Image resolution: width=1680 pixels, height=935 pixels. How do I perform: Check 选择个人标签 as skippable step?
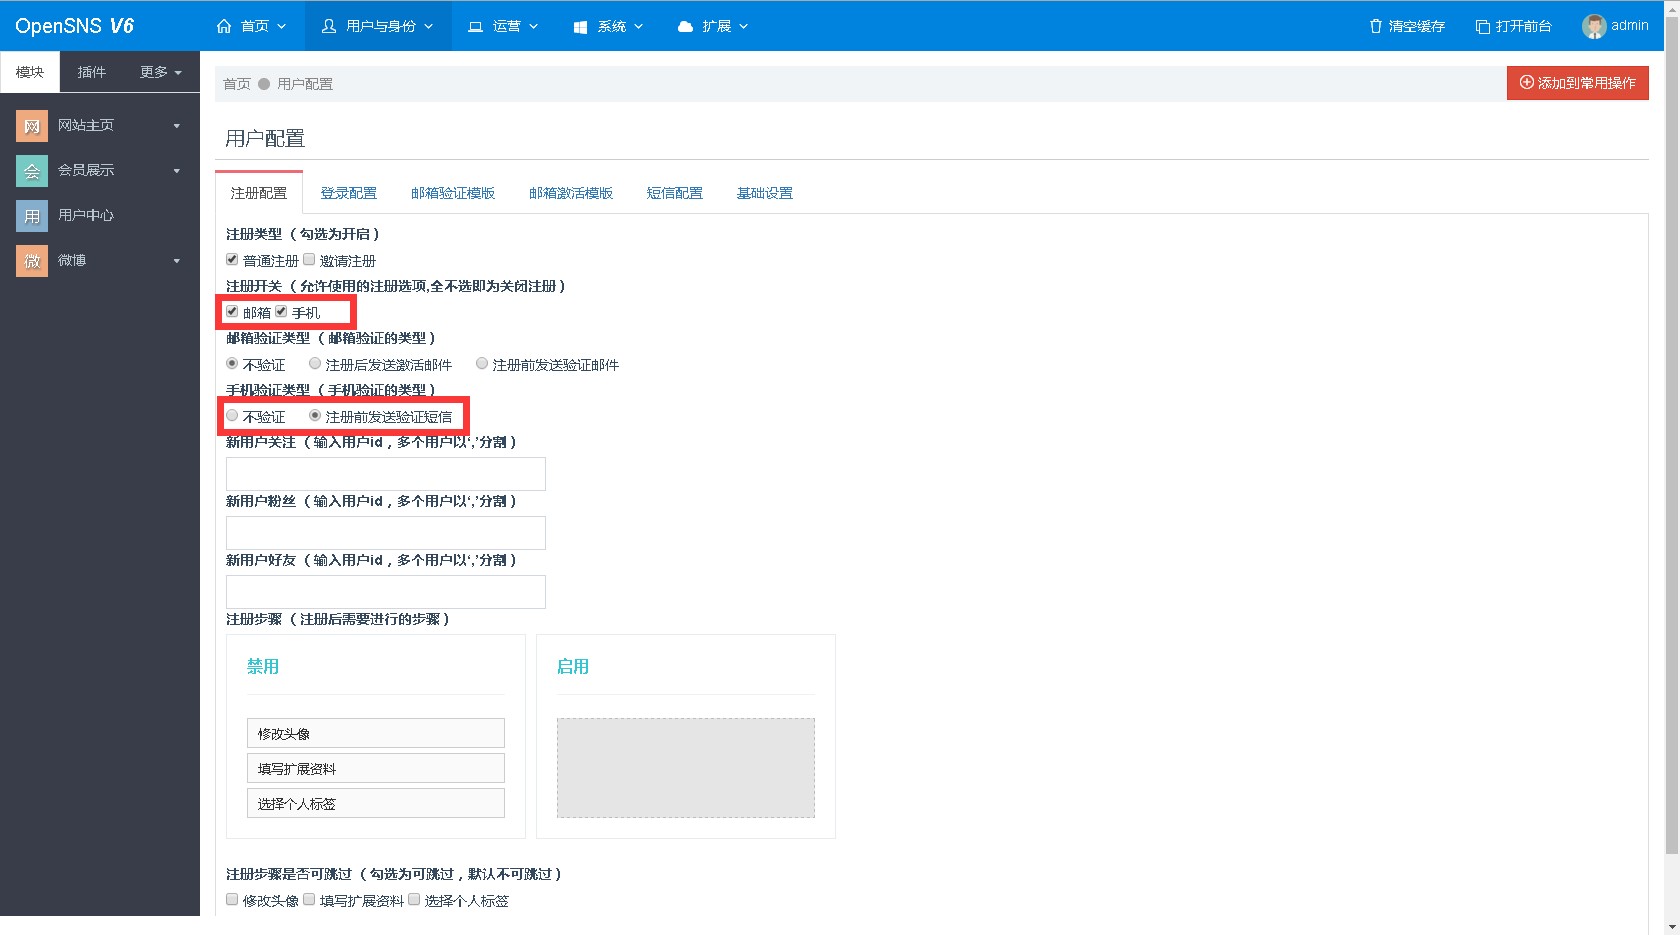(x=414, y=899)
